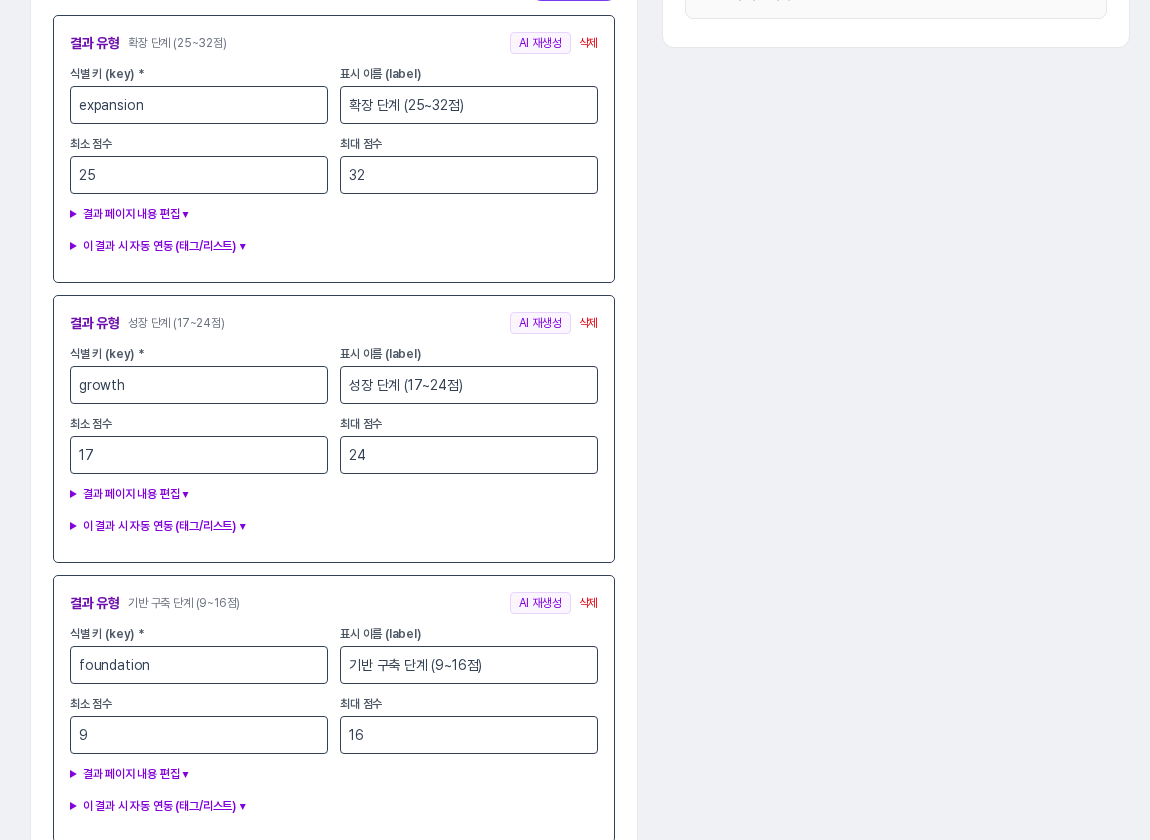
Task: Delete the 성장 단계 result type
Action: [x=588, y=323]
